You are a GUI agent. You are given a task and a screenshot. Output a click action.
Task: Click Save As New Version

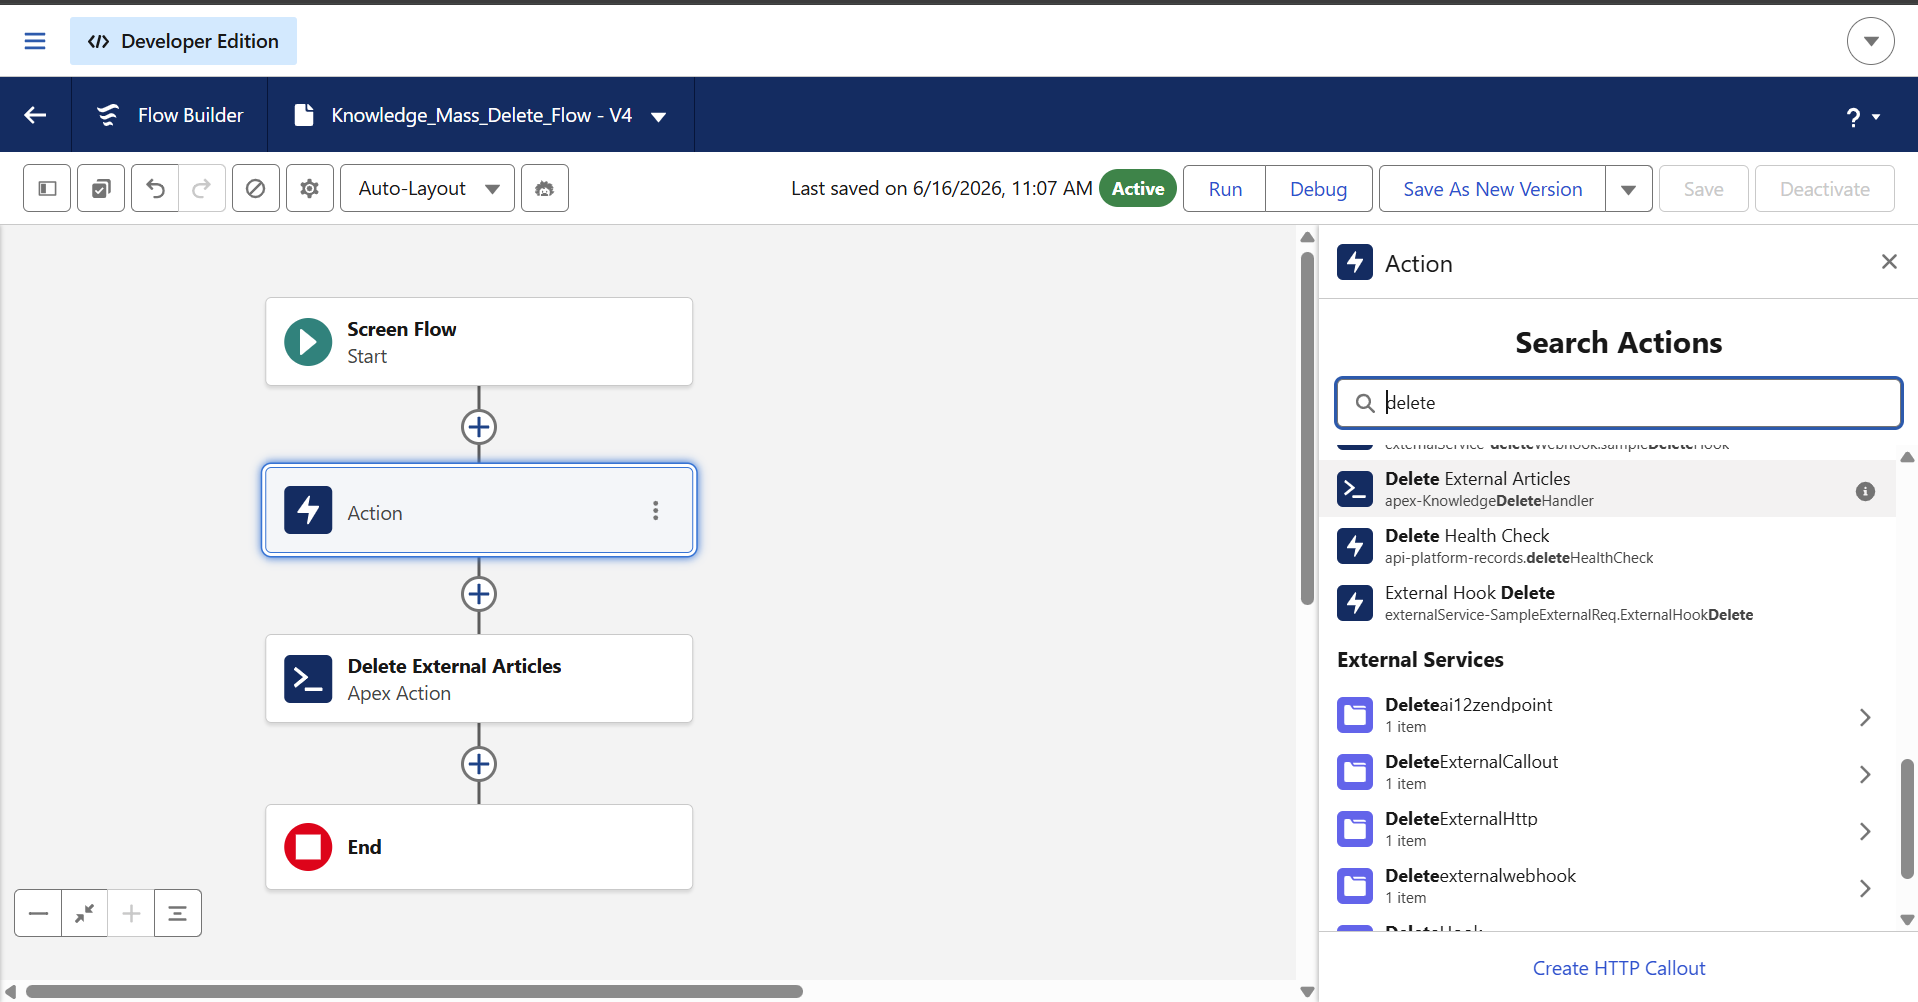(x=1492, y=188)
